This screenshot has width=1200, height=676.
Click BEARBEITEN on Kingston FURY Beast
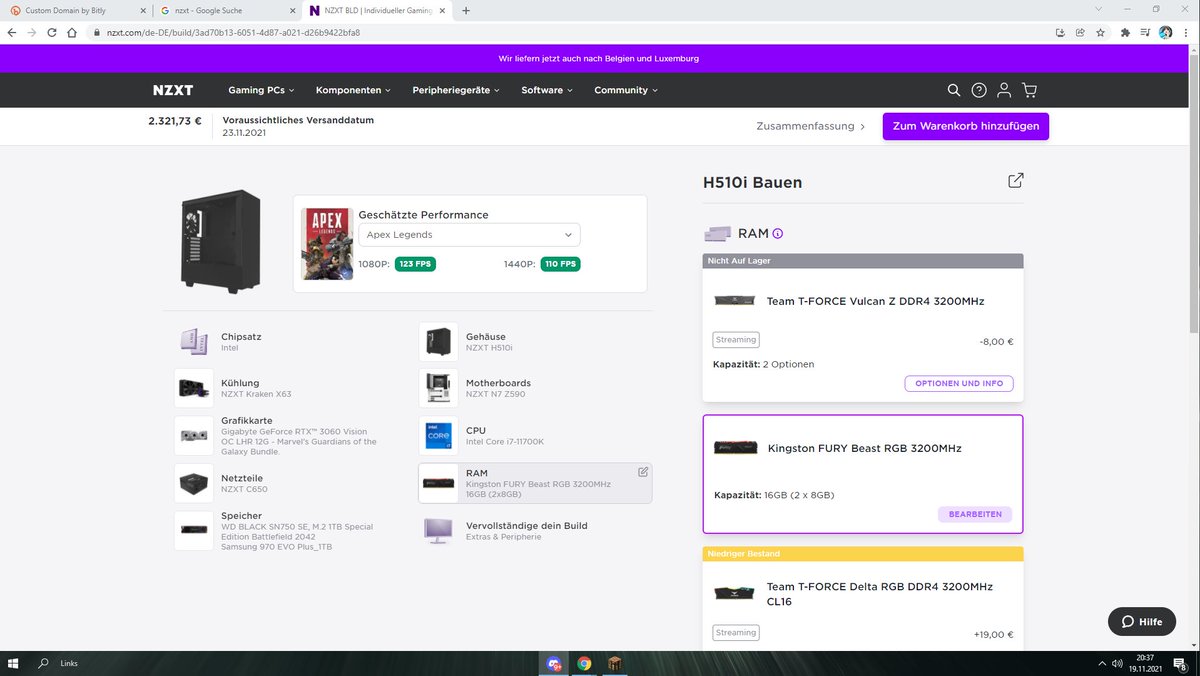pyautogui.click(x=975, y=514)
